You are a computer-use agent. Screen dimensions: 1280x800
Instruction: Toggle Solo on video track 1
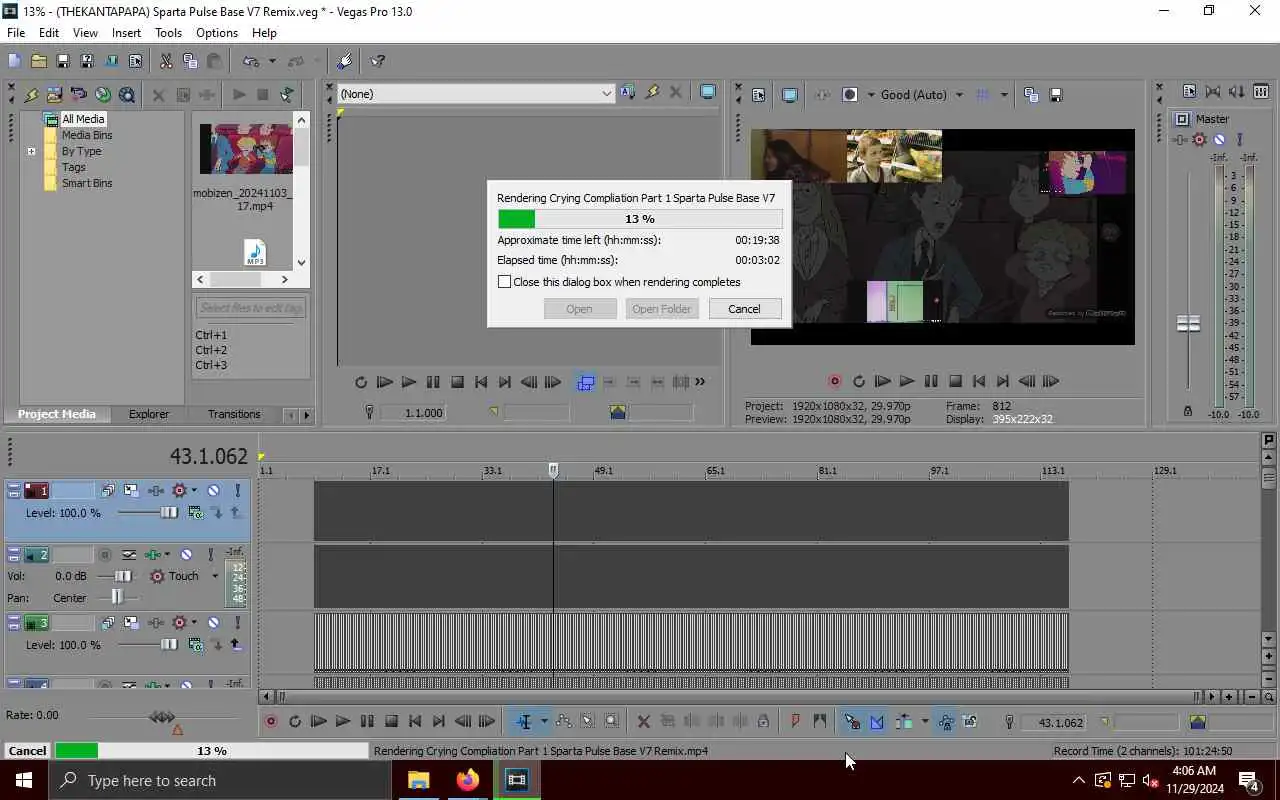pyautogui.click(x=237, y=490)
